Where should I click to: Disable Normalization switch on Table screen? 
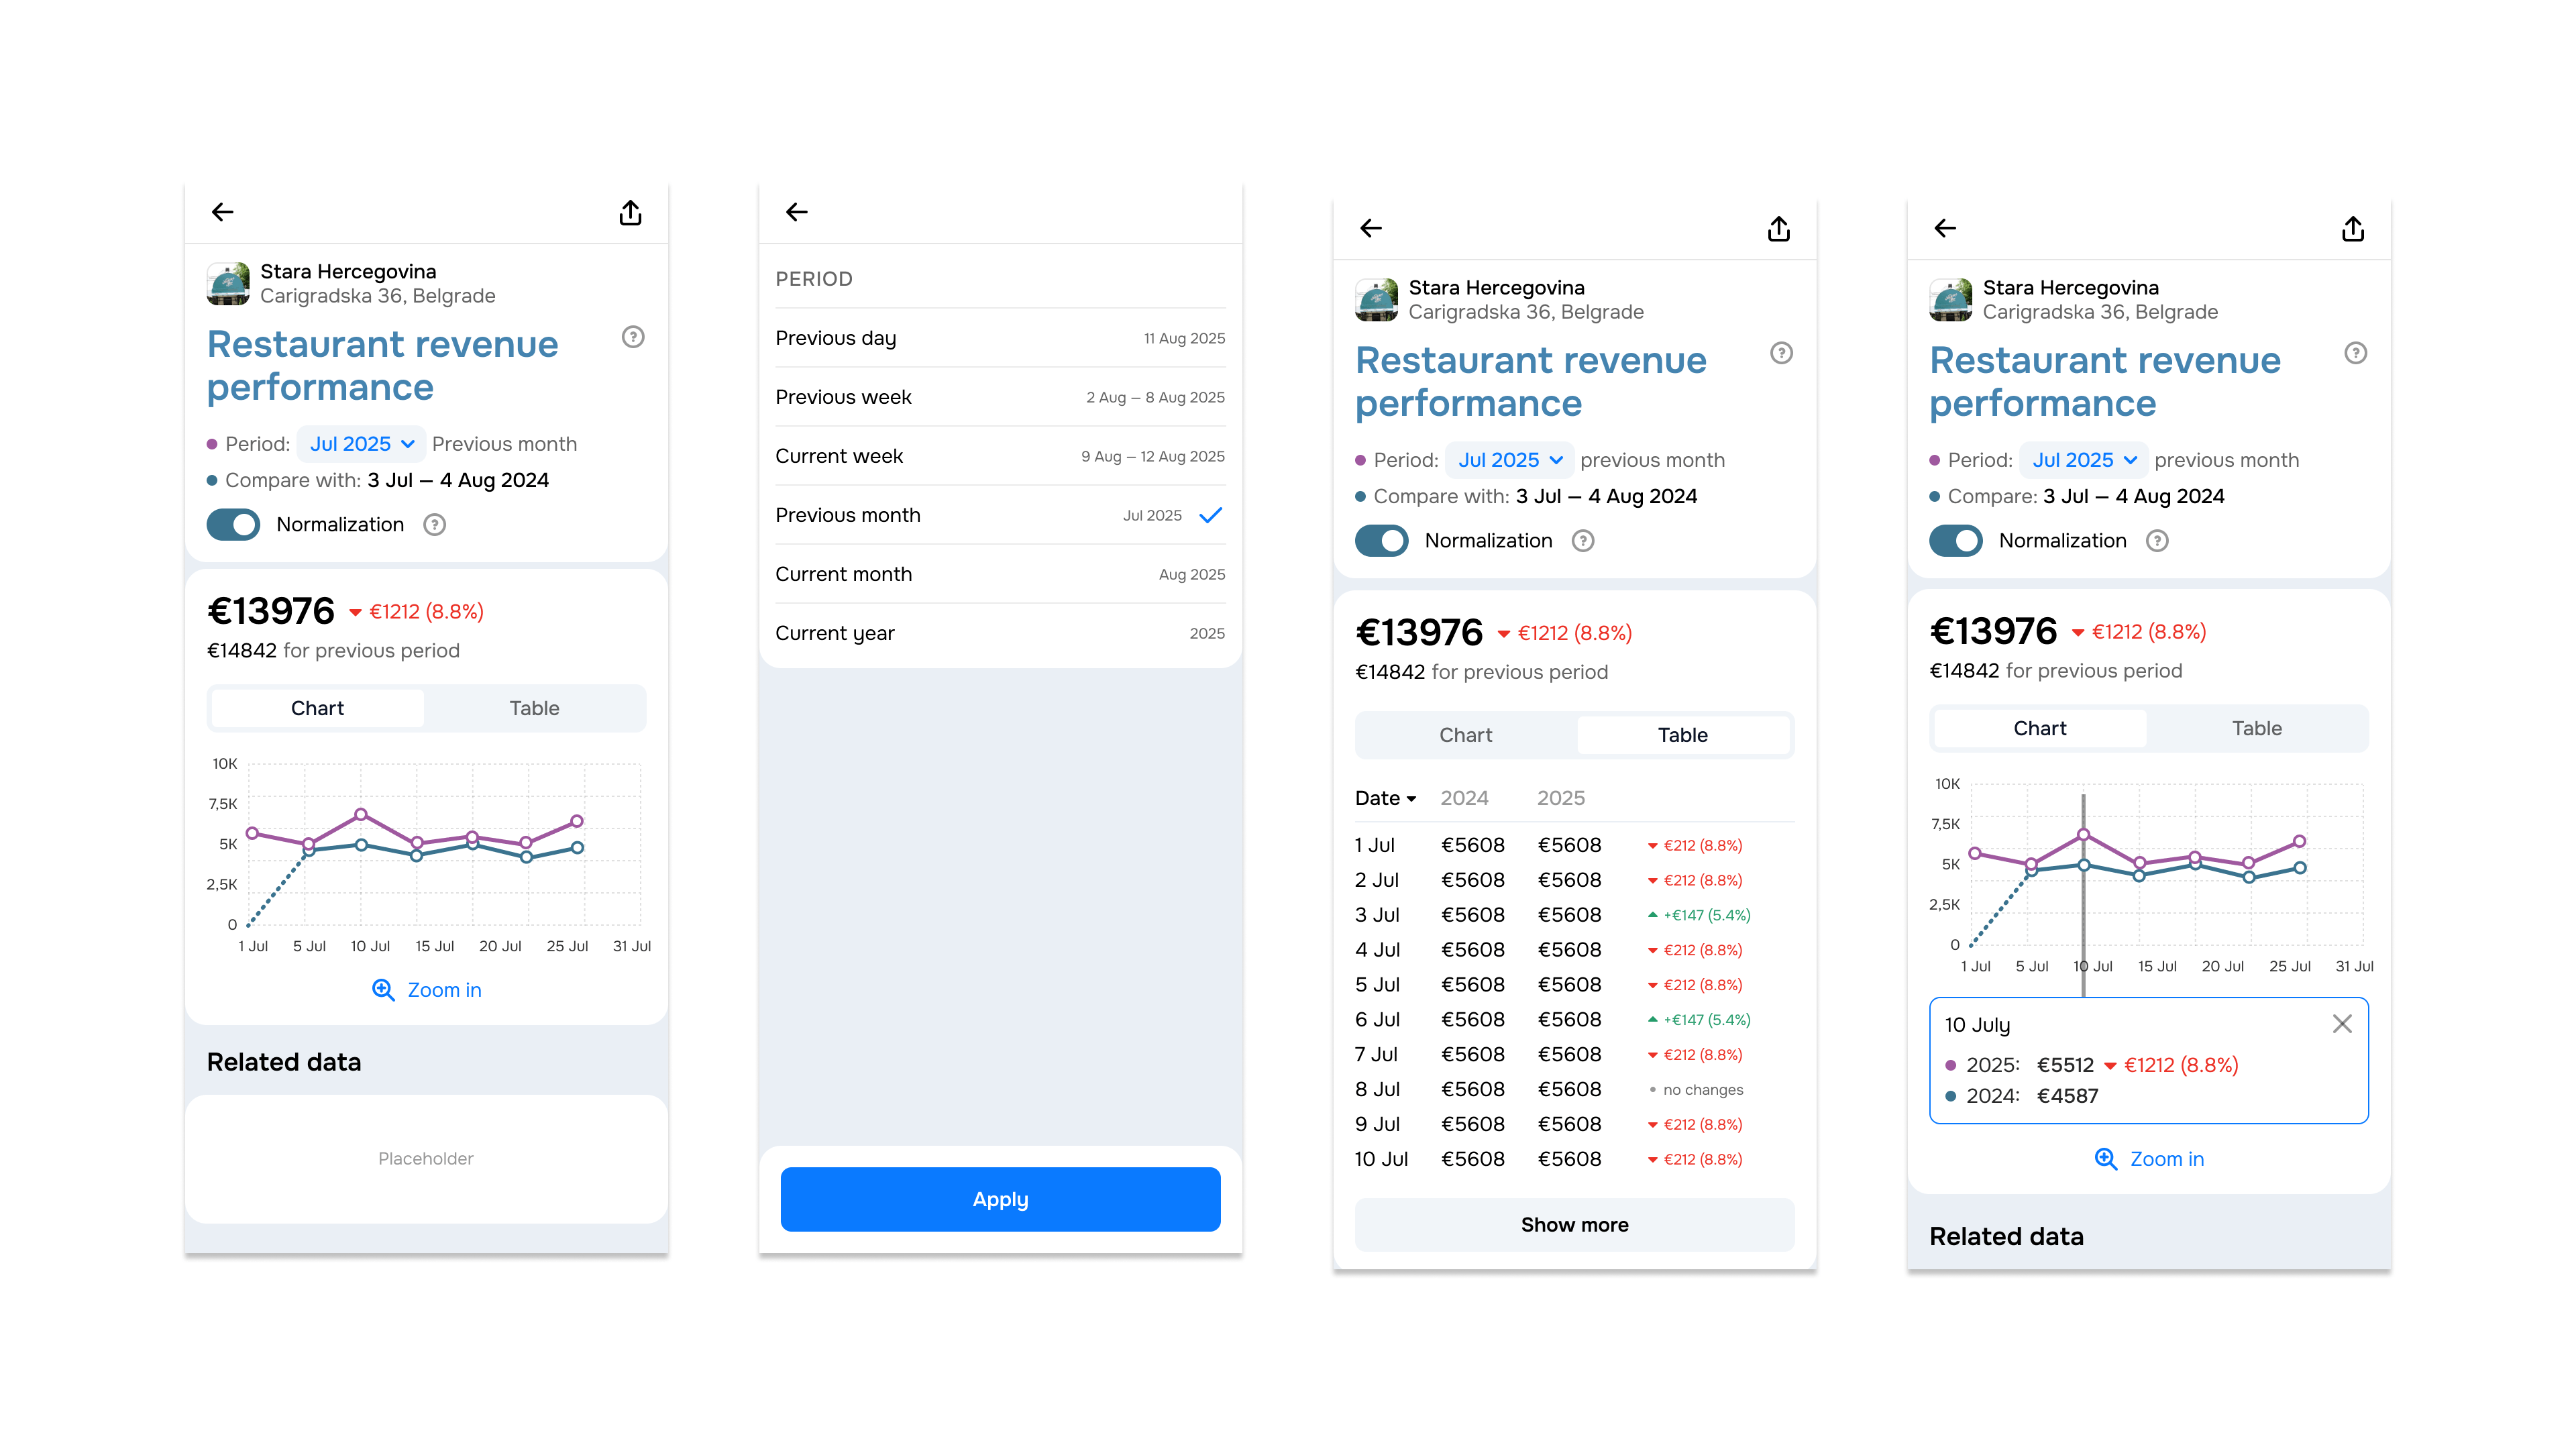tap(1381, 541)
